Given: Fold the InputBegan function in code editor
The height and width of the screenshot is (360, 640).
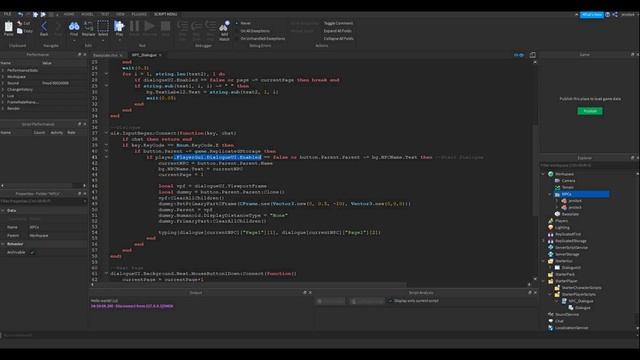Looking at the screenshot, I should pyautogui.click(x=106, y=133).
